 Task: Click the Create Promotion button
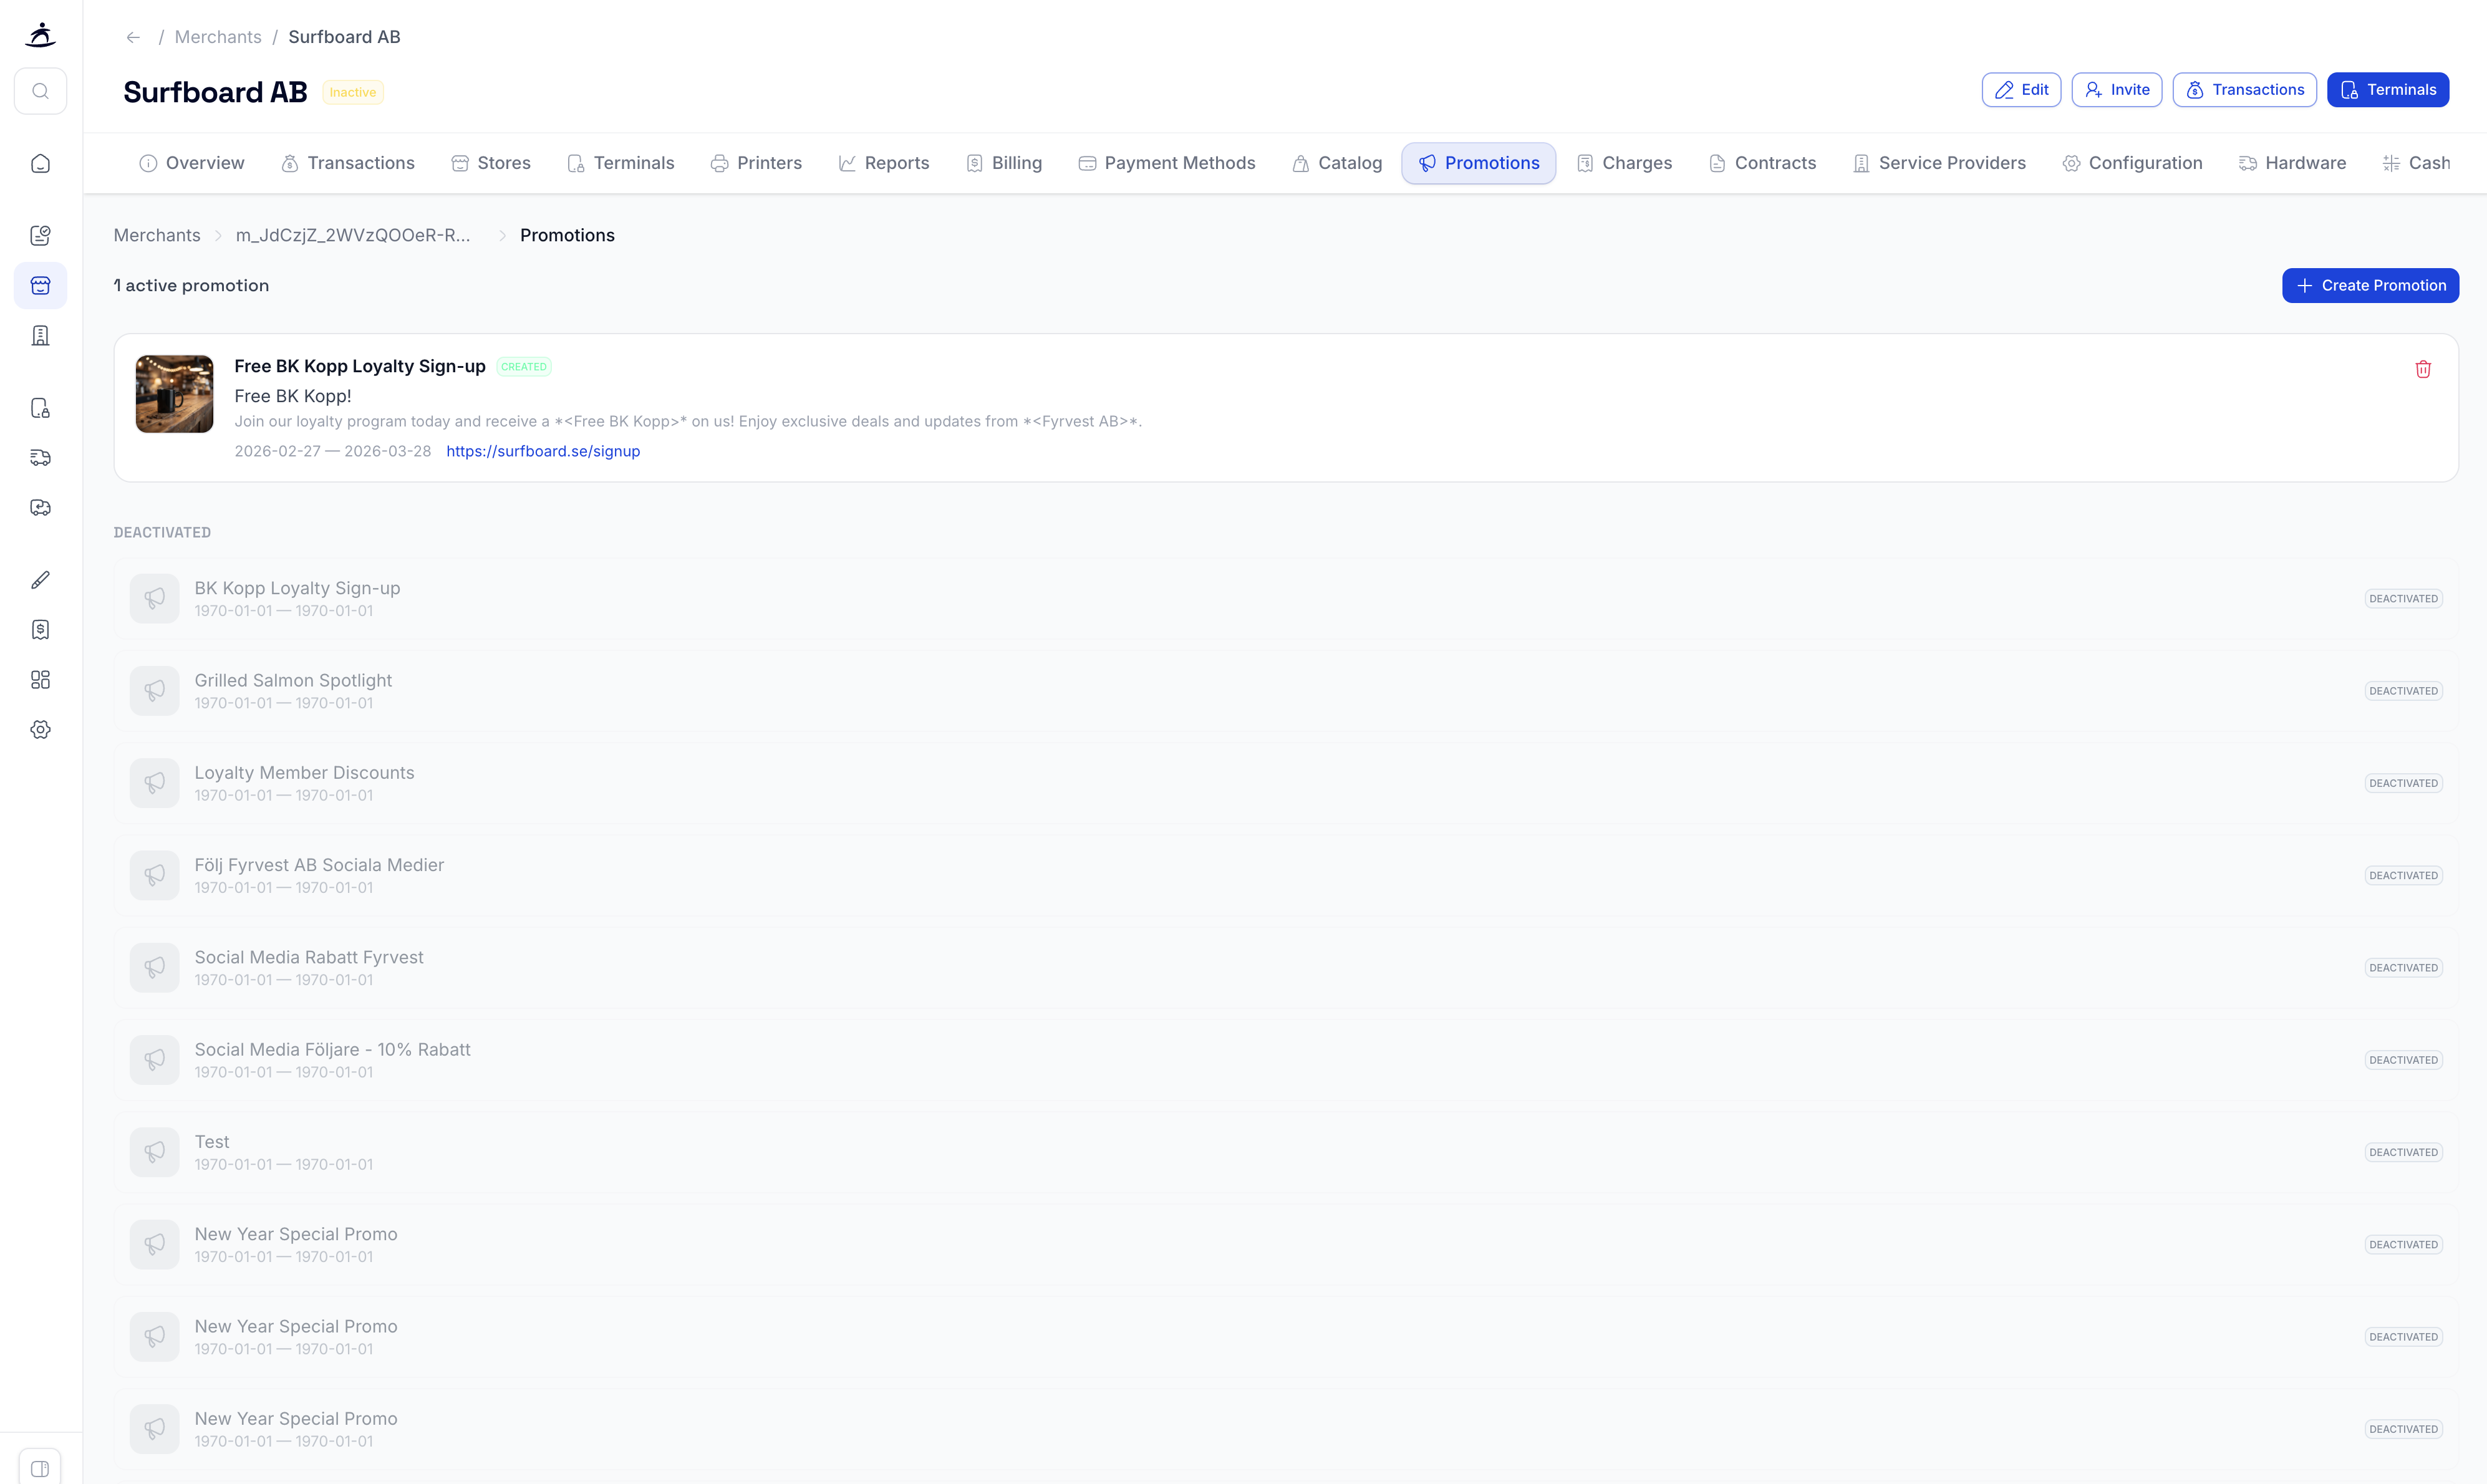coord(2369,285)
